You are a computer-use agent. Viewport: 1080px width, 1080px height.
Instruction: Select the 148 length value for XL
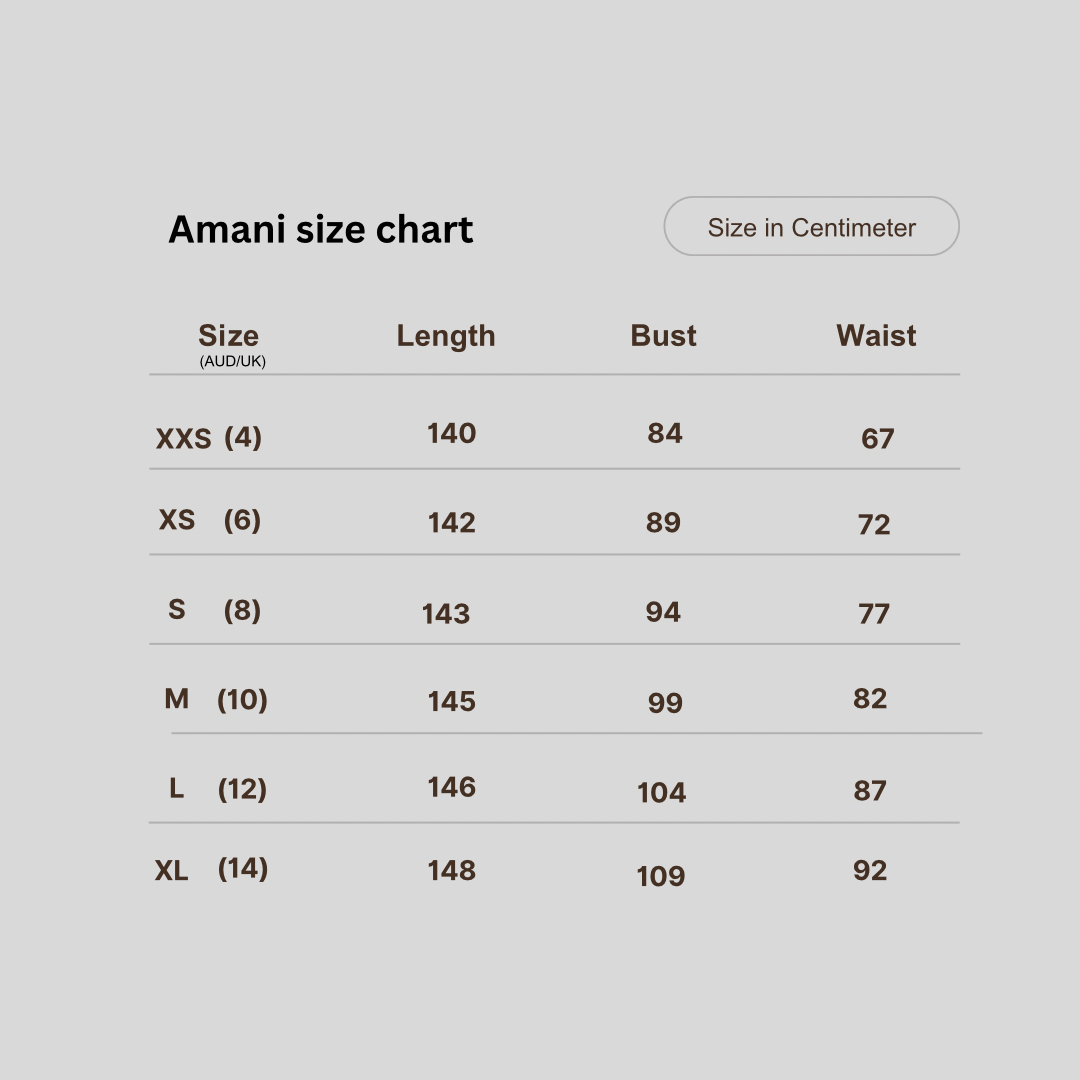tap(451, 871)
